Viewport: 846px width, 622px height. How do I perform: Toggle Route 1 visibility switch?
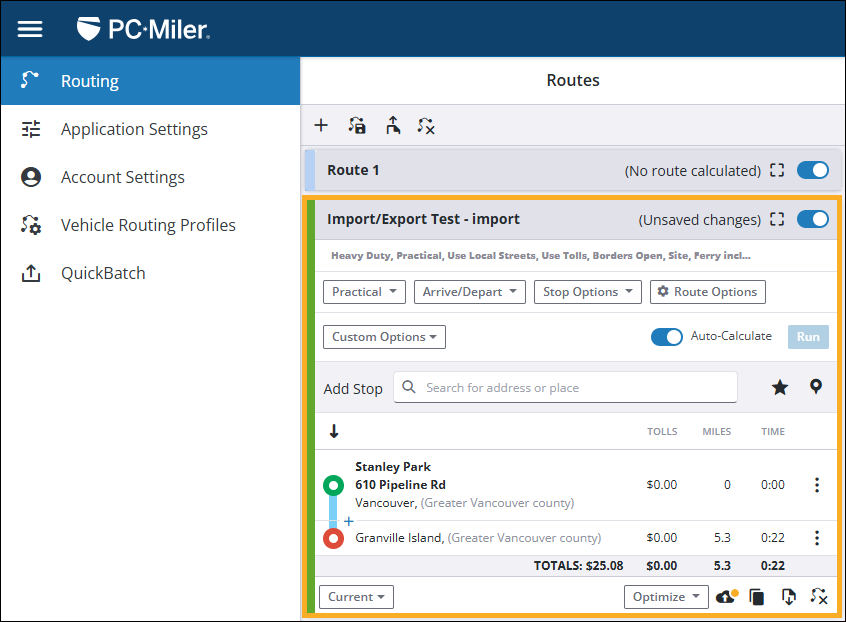pyautogui.click(x=813, y=170)
